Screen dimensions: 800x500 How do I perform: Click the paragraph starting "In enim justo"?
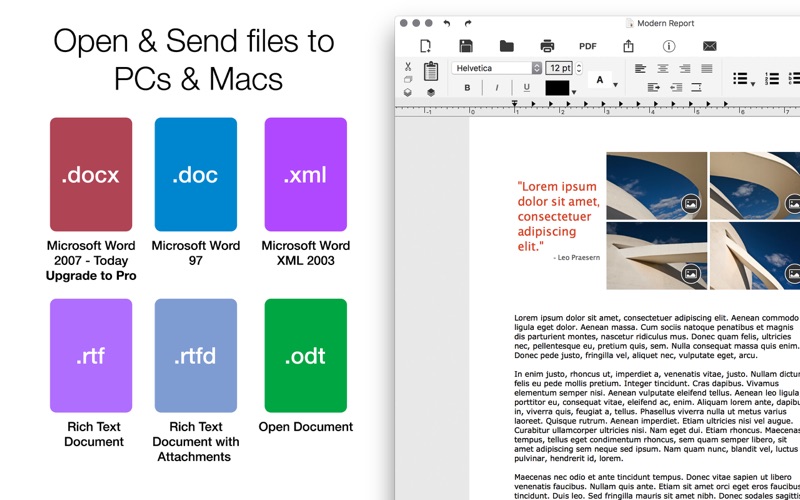click(657, 416)
